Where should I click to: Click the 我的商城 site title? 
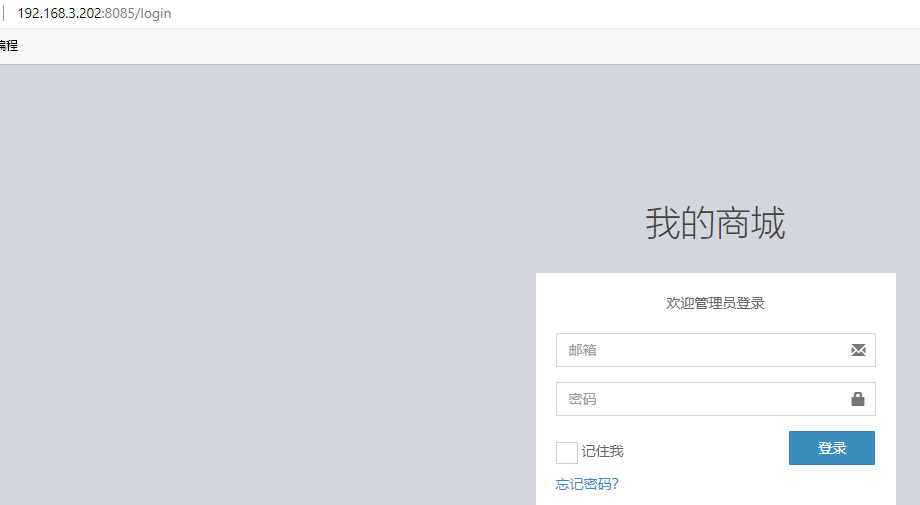coord(715,223)
